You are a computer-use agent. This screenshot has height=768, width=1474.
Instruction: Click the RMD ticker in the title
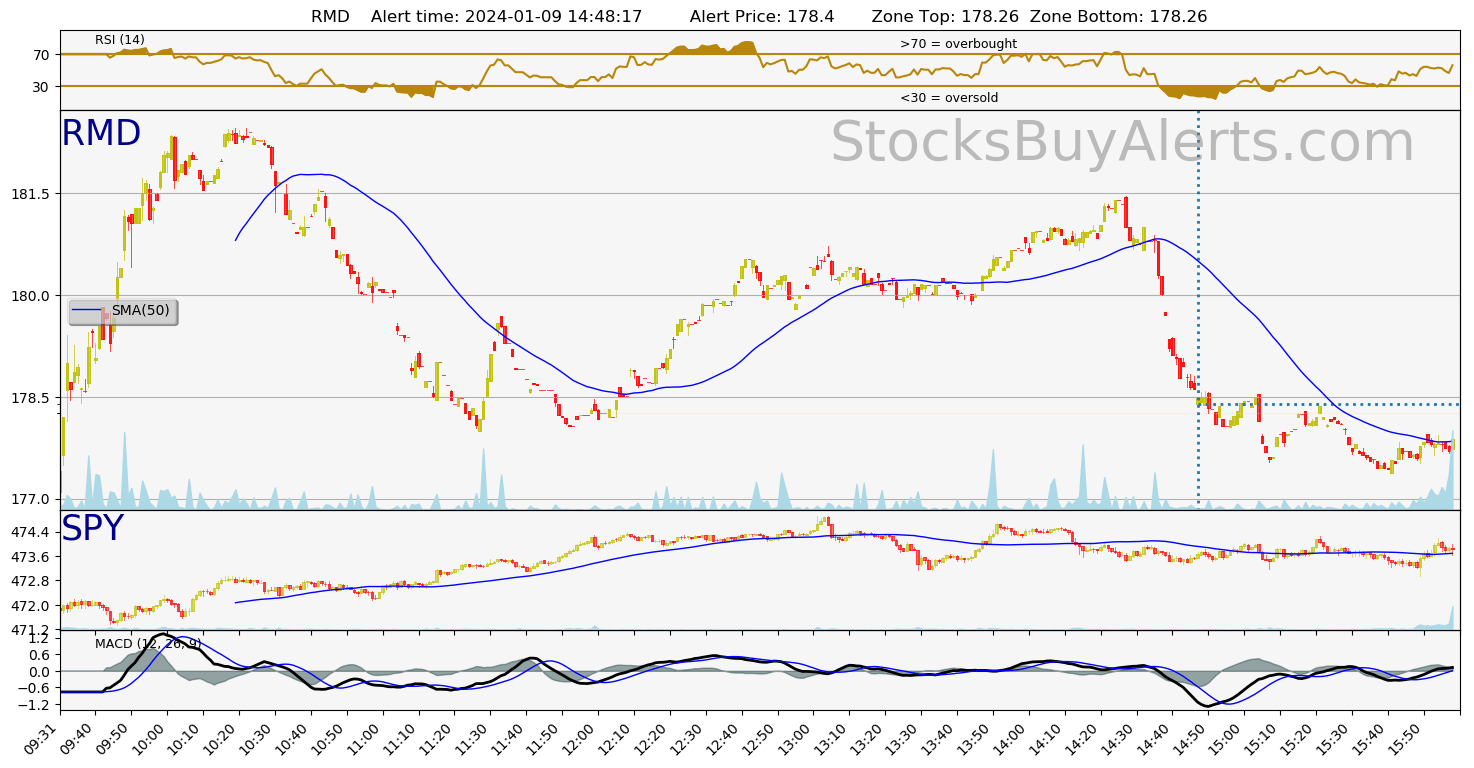(330, 16)
